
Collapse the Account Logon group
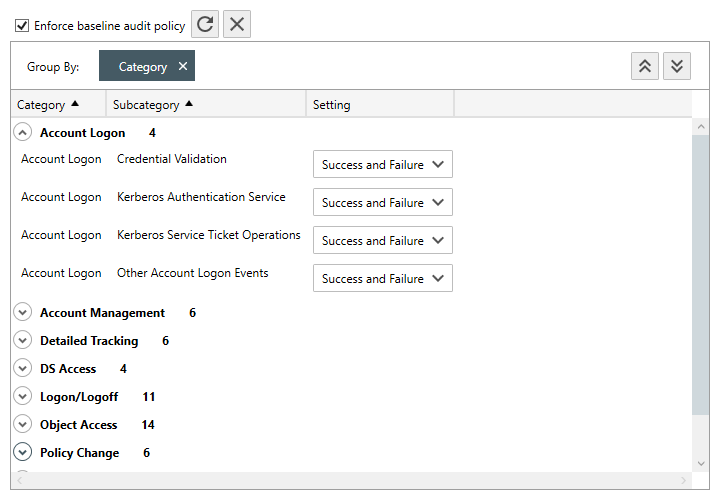coord(23,133)
